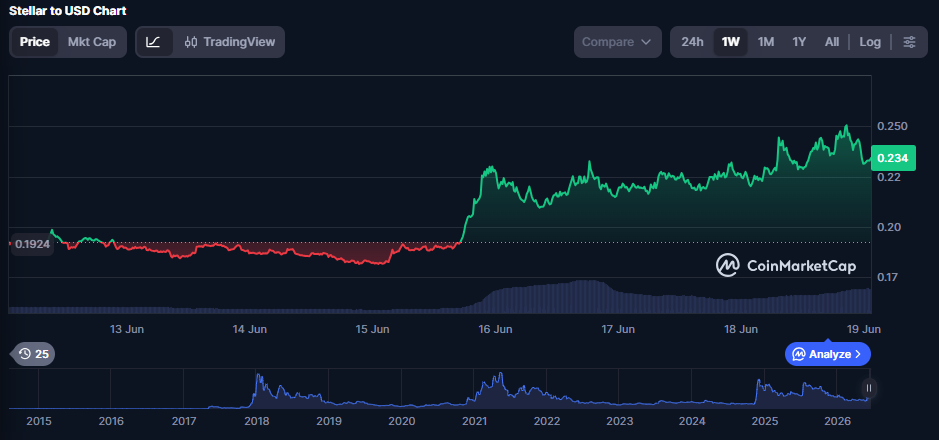Click the 0.1924 opening price label
Image resolution: width=939 pixels, height=440 pixels.
pyautogui.click(x=32, y=244)
